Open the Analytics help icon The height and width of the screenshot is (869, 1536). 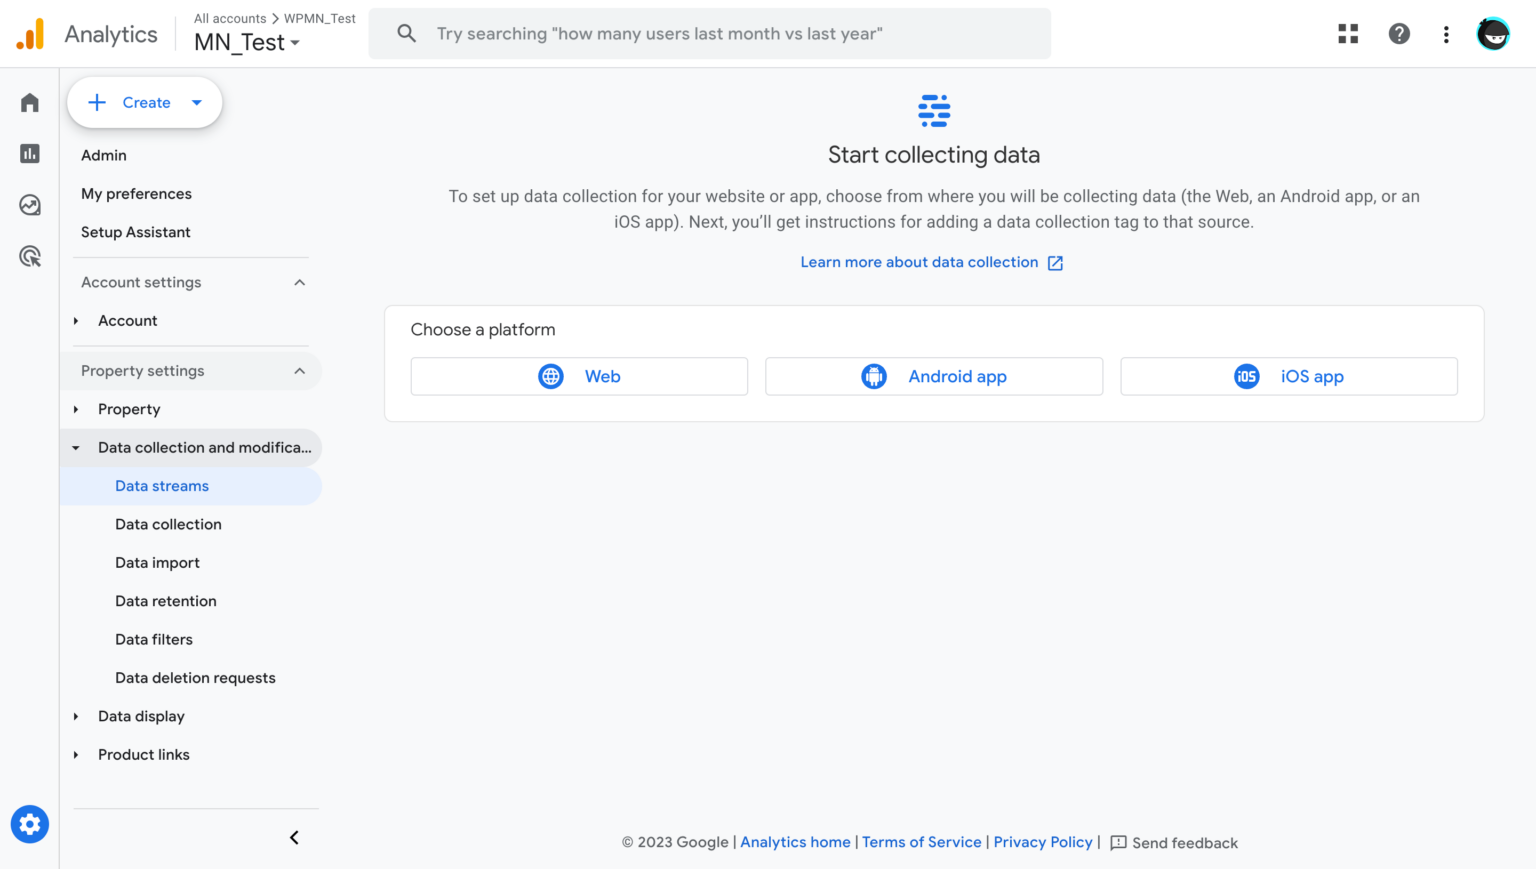(x=1399, y=33)
